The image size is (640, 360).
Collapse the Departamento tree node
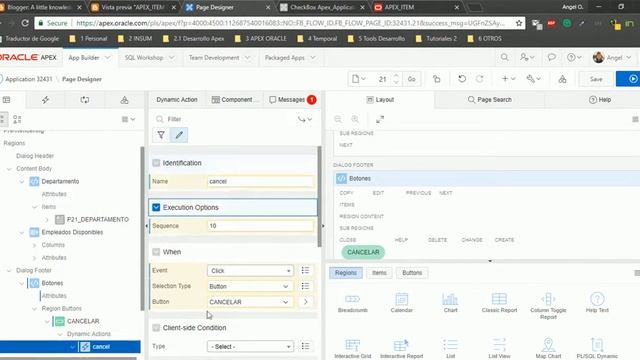pos(22,181)
